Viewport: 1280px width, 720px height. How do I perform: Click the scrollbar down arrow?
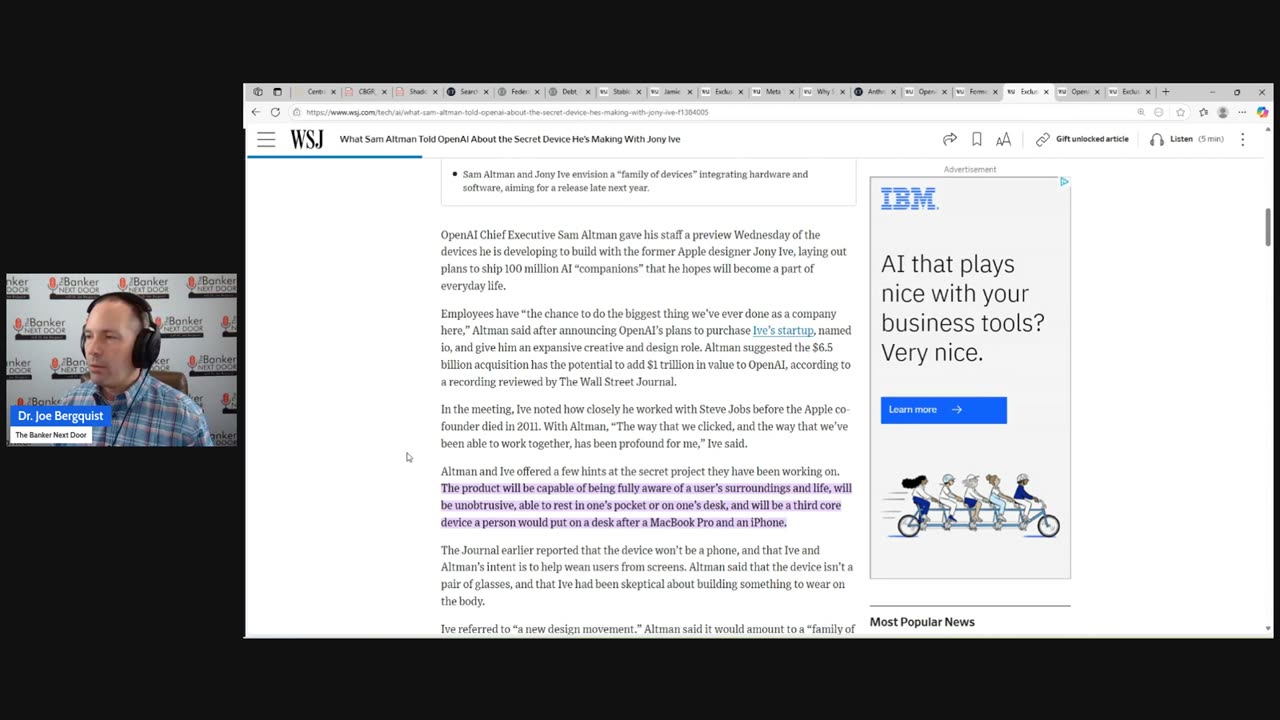(1268, 629)
